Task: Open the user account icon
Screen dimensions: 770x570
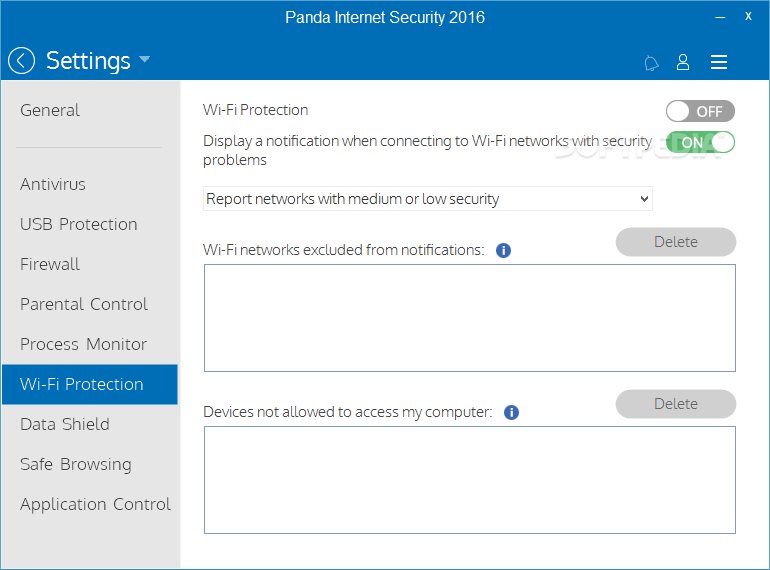Action: coord(683,62)
